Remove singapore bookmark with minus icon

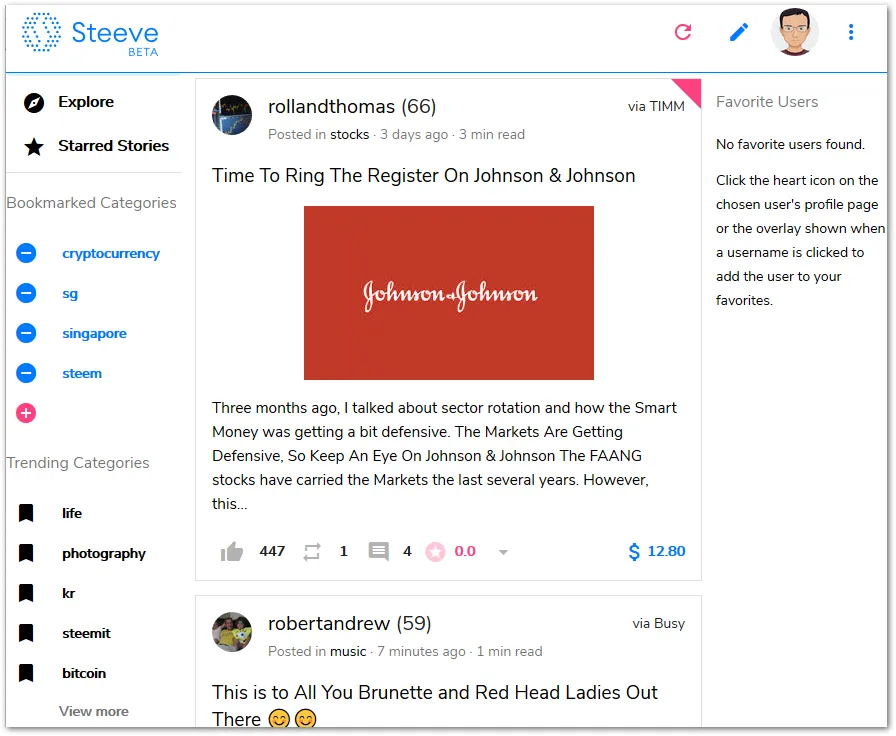(26, 333)
